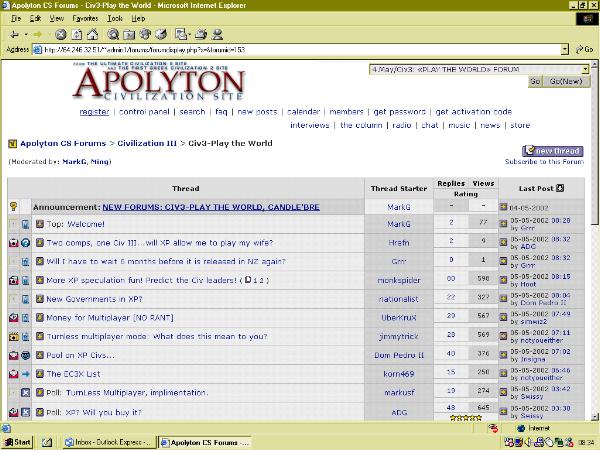
Task: Open the Edit menu
Action: pyautogui.click(x=35, y=18)
